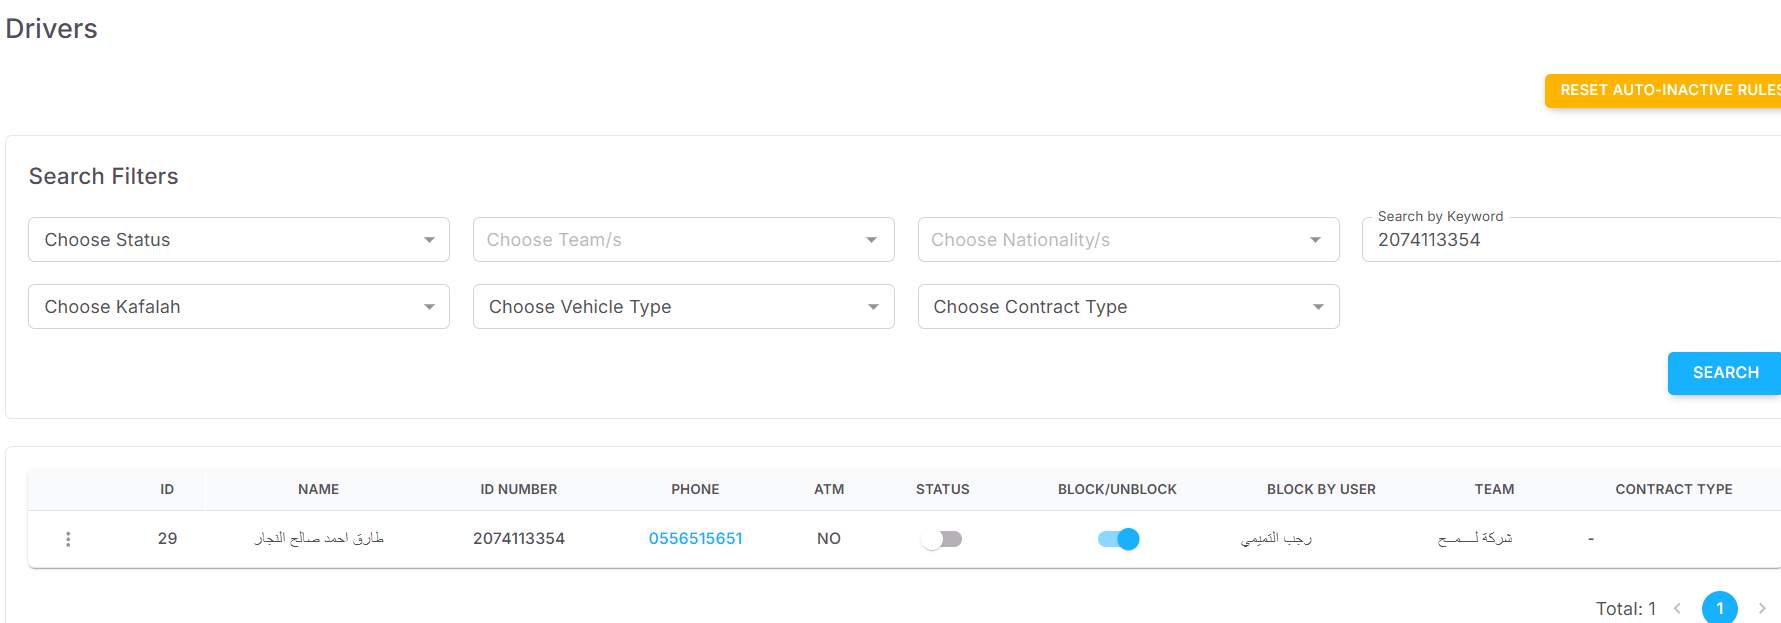
Task: Open the three-dot row actions menu
Action: pyautogui.click(x=68, y=539)
